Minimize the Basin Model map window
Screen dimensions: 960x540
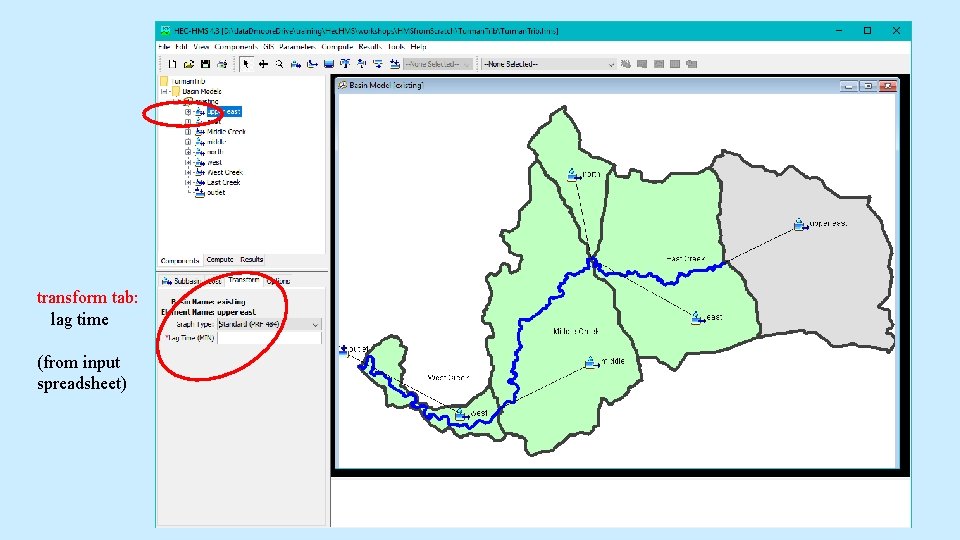tap(848, 86)
